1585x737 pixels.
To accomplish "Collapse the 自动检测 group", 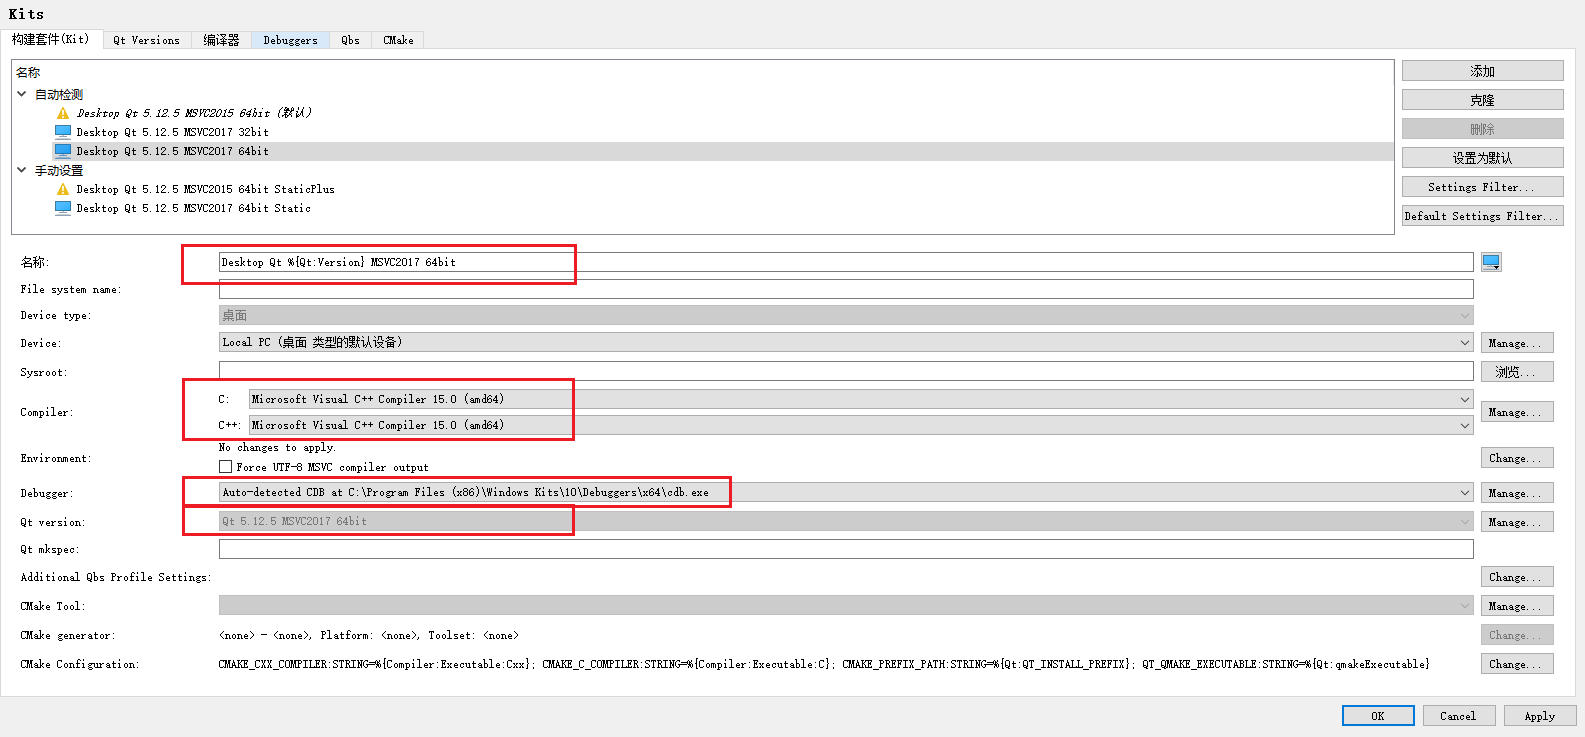I will (x=22, y=94).
